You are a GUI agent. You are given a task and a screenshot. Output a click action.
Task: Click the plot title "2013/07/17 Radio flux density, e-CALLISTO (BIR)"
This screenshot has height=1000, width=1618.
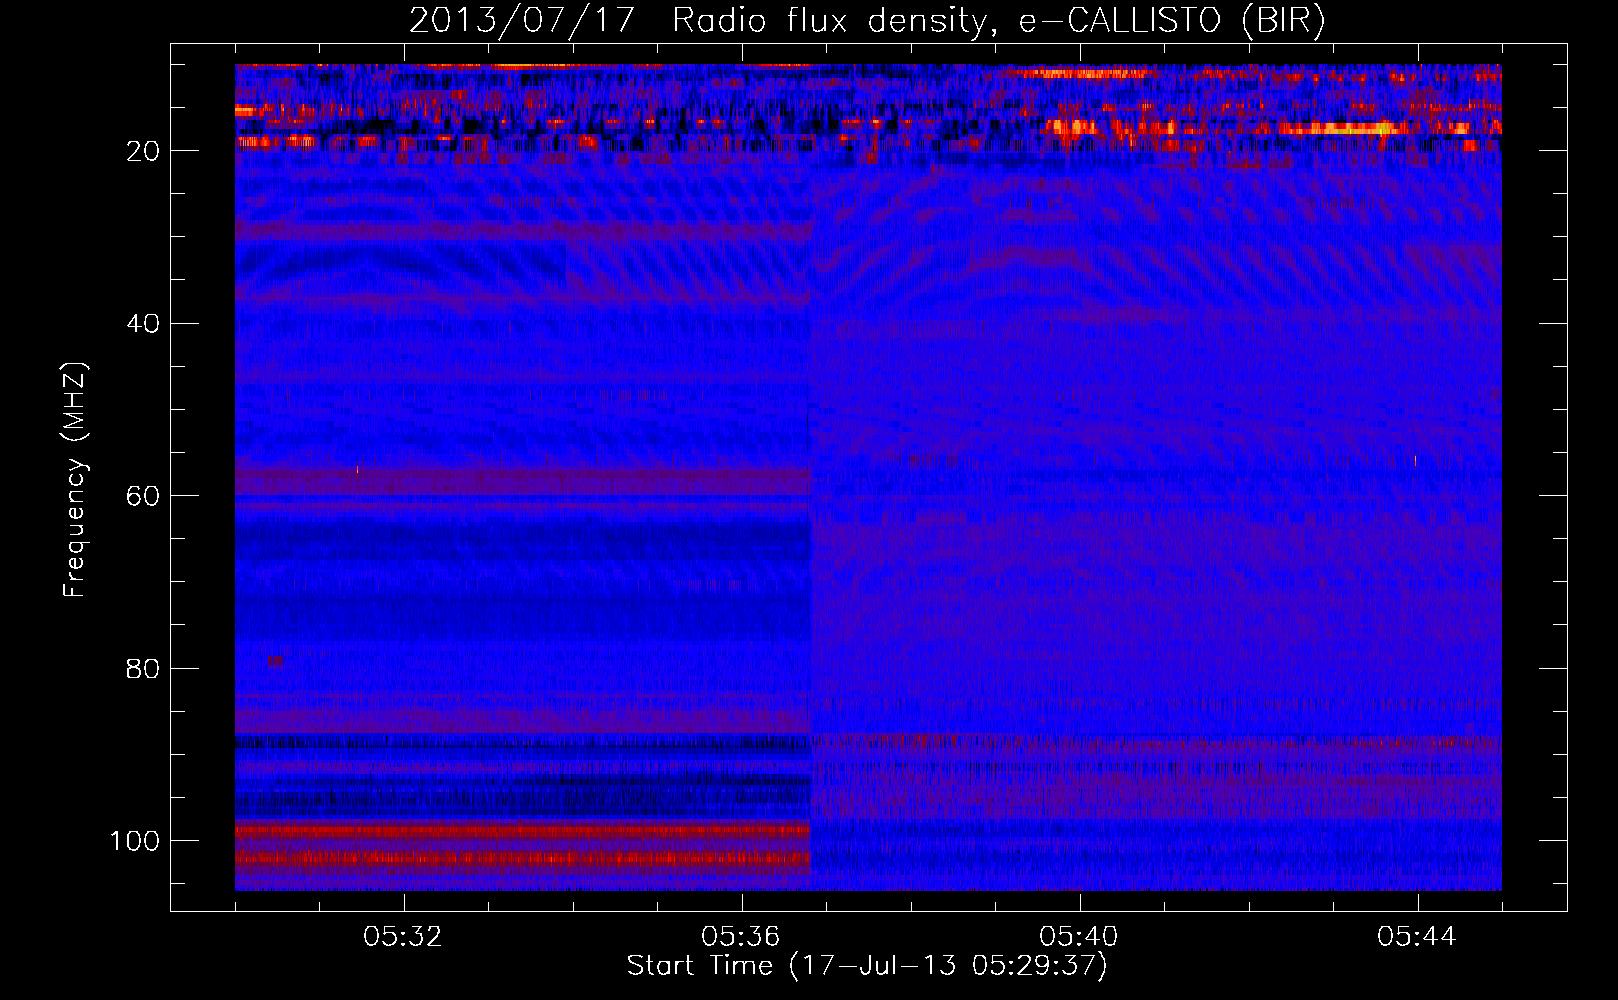867,21
